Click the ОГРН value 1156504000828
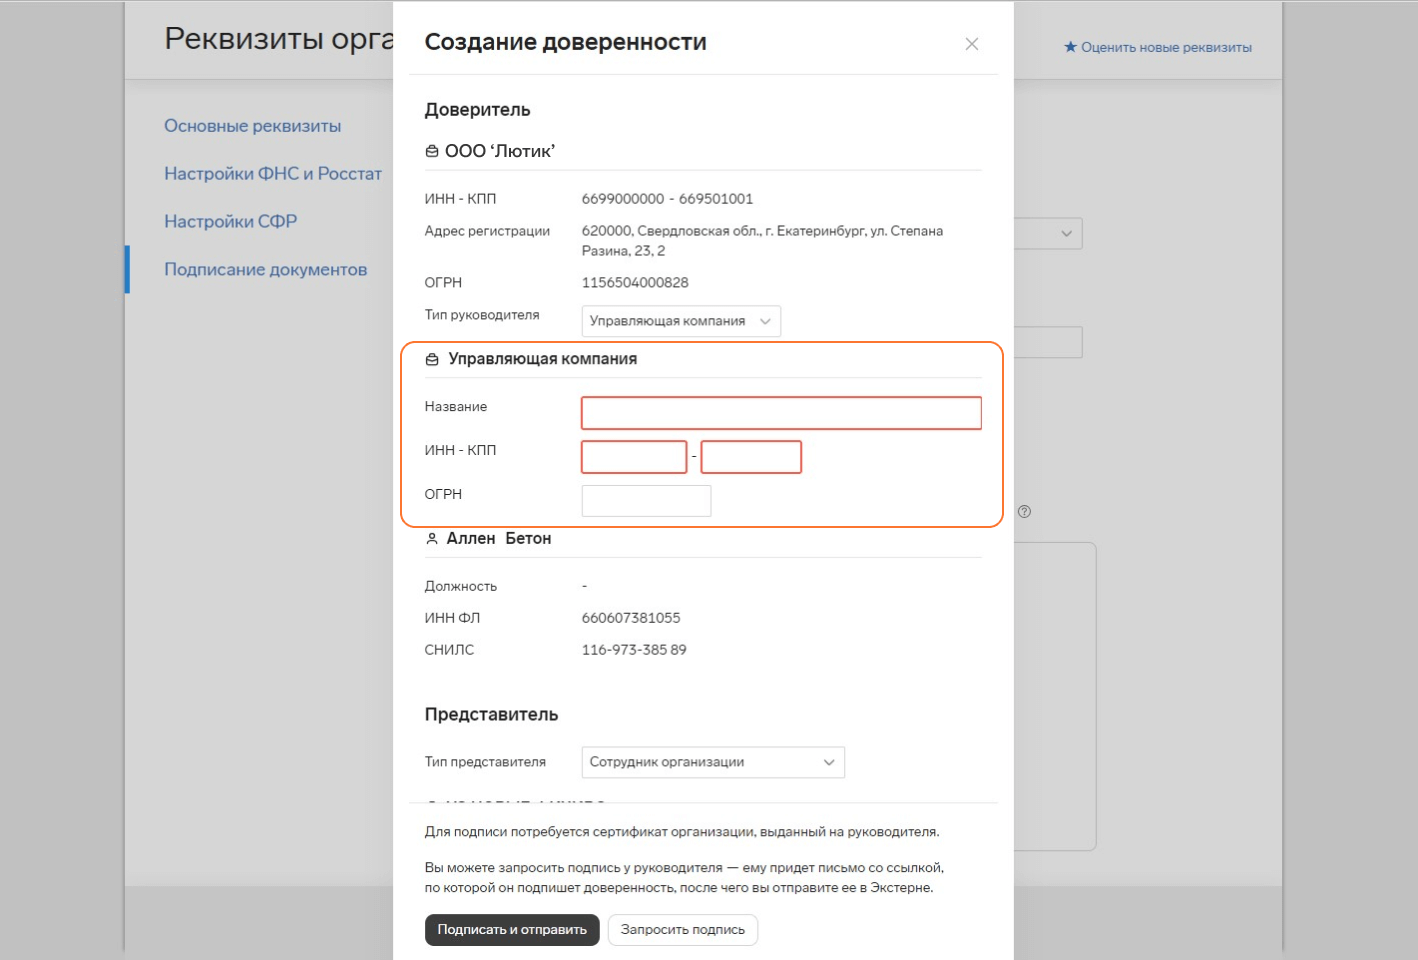1418x960 pixels. pos(635,283)
